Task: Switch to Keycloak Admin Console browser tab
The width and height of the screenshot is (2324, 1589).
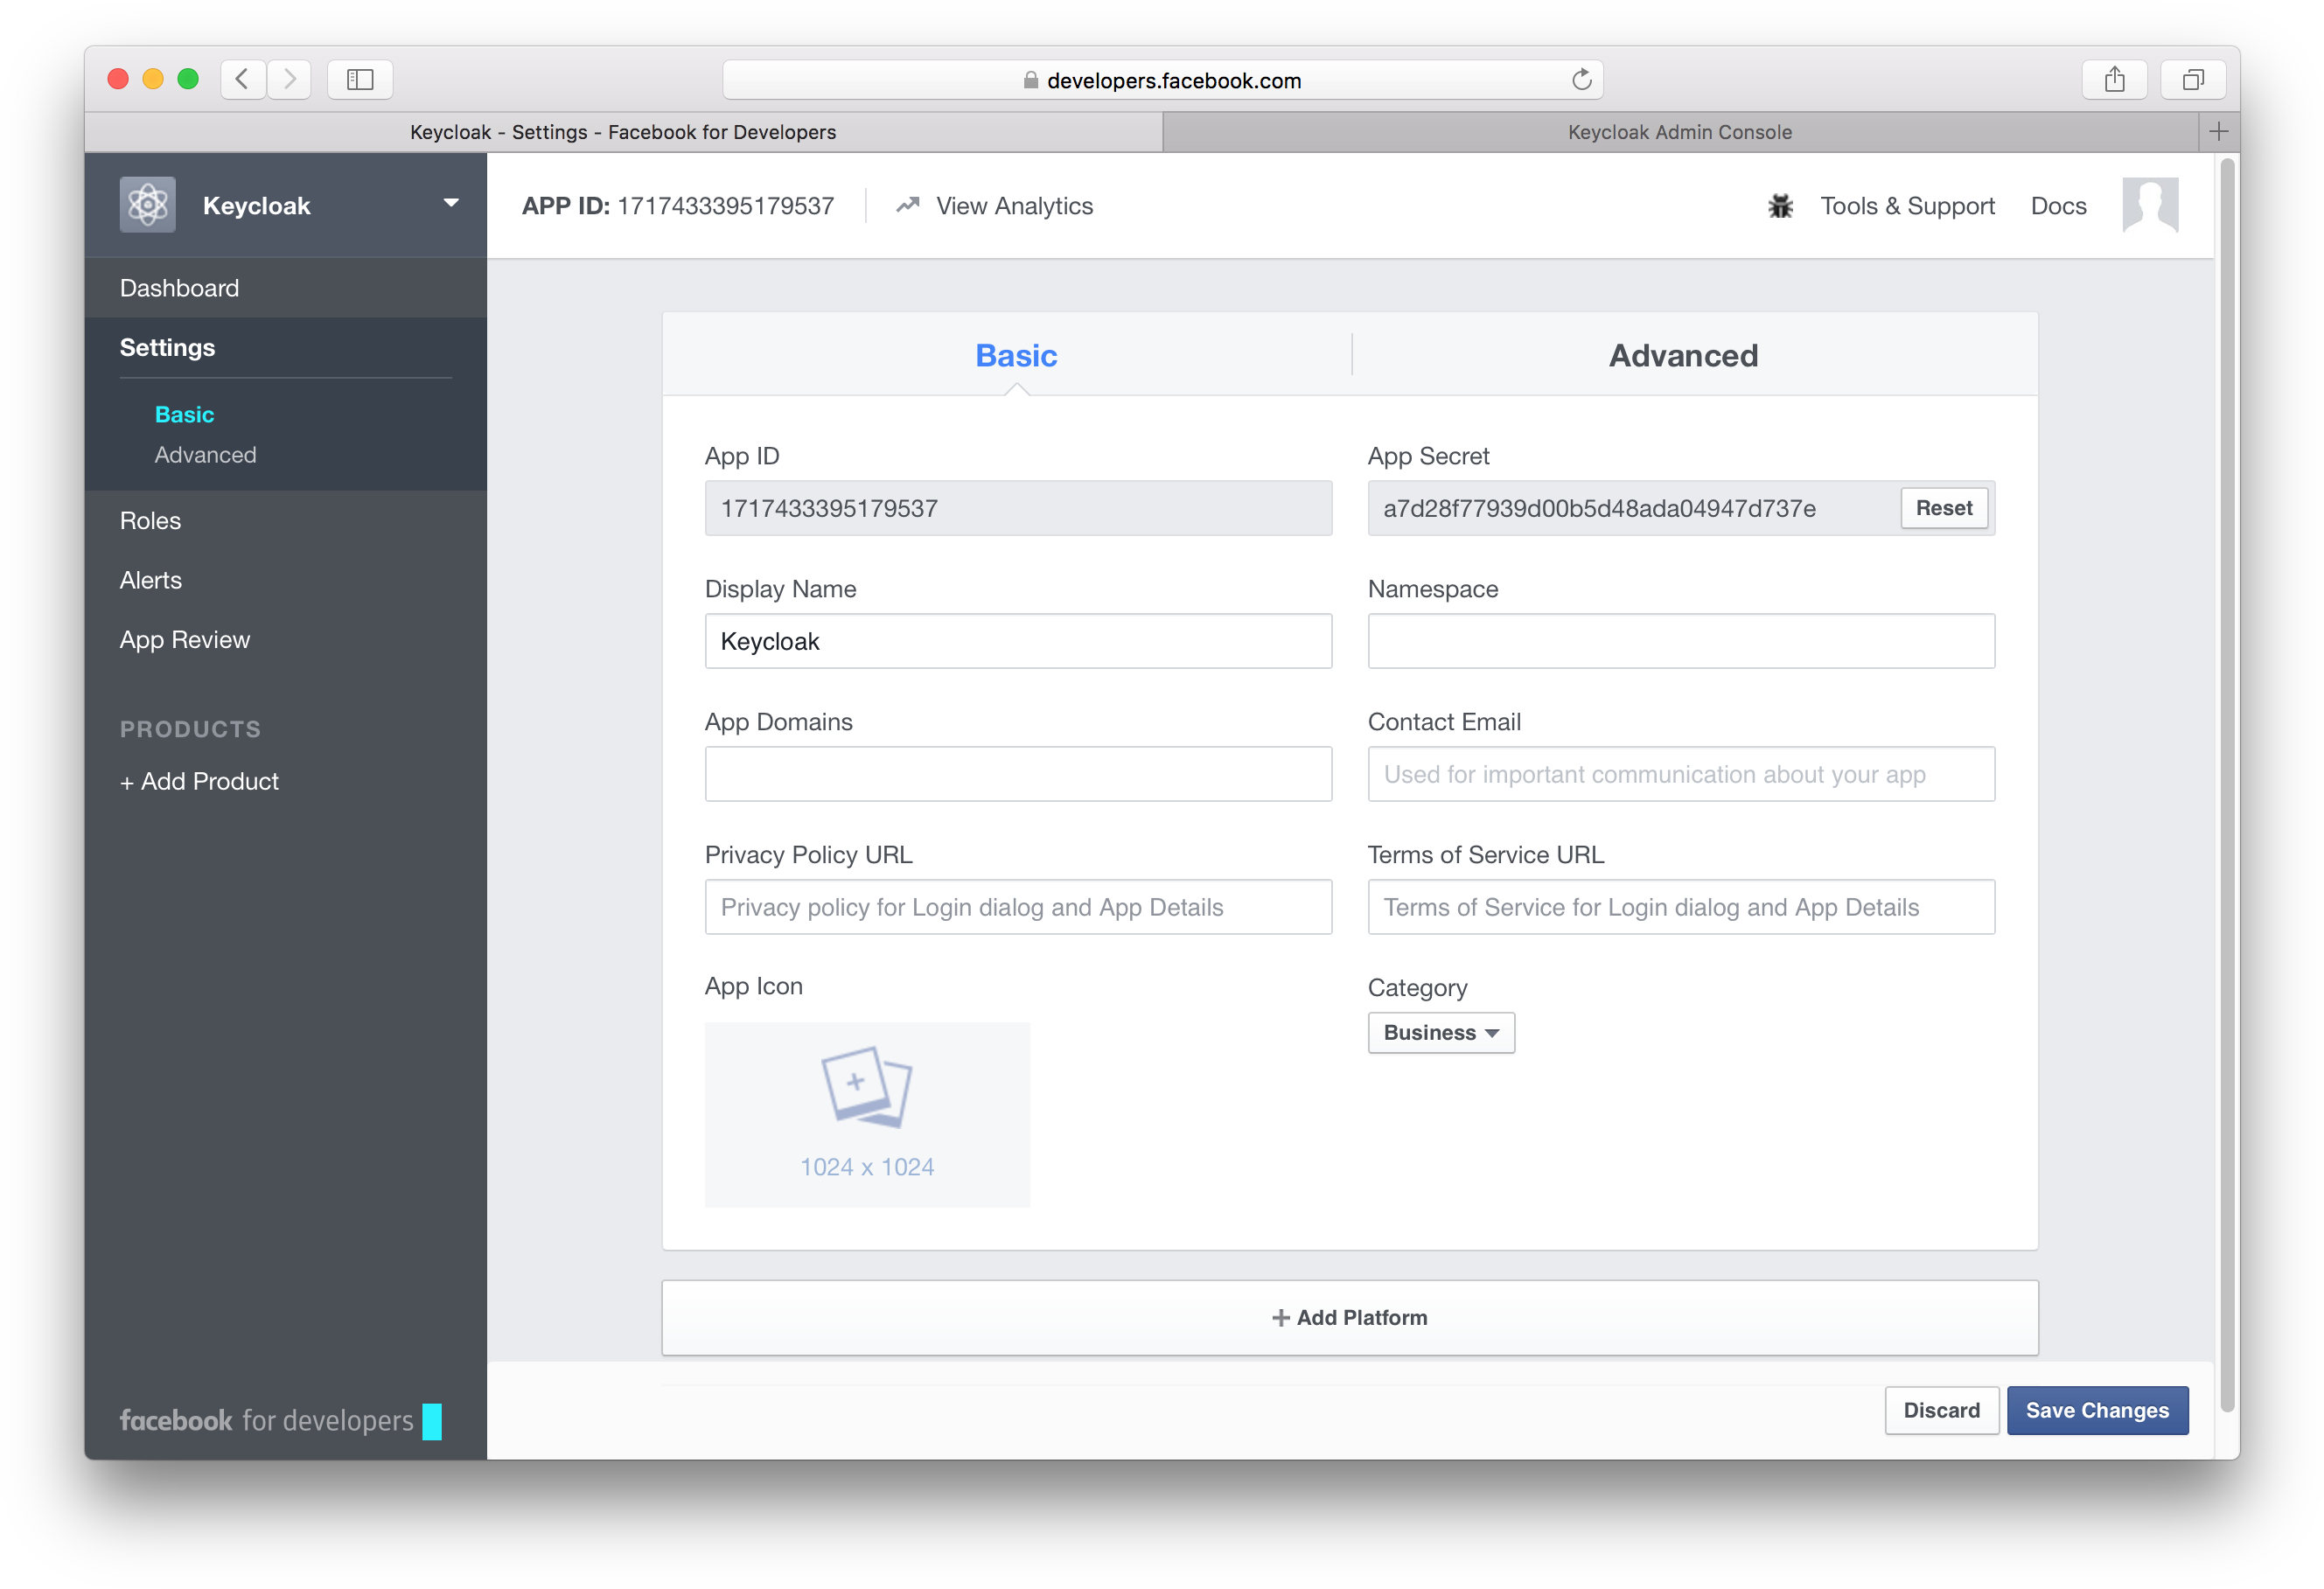Action: click(1680, 132)
